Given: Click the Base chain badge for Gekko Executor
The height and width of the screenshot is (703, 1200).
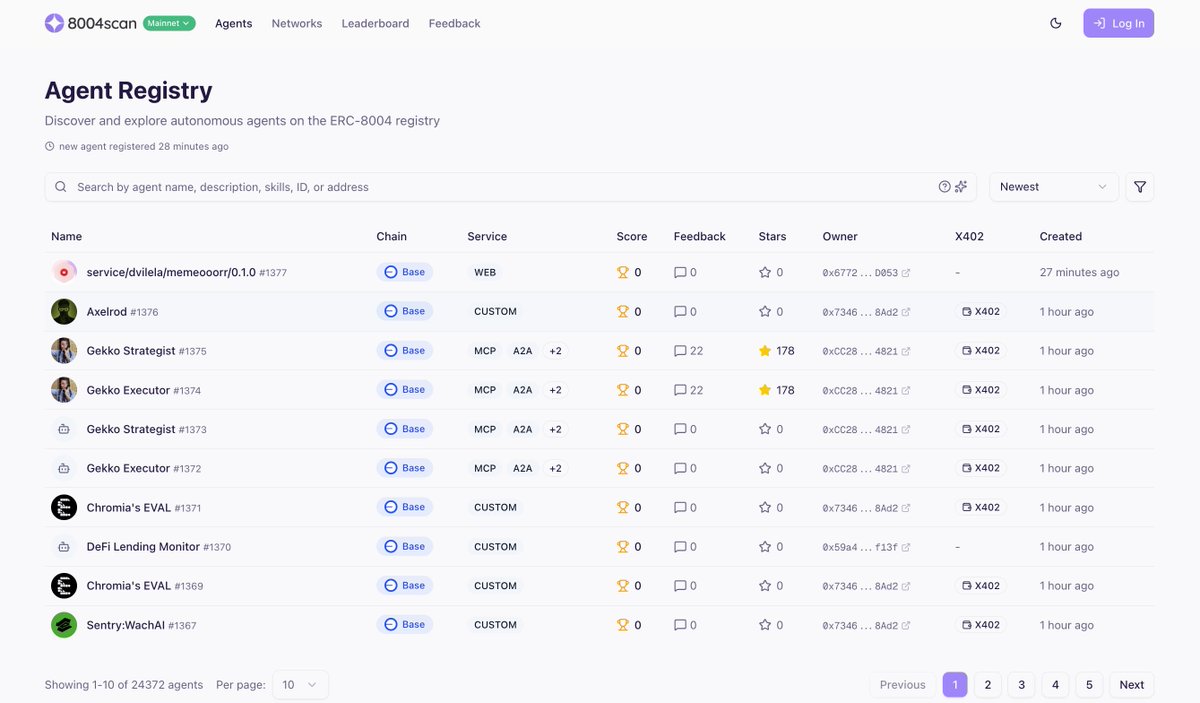Looking at the screenshot, I should coord(404,389).
